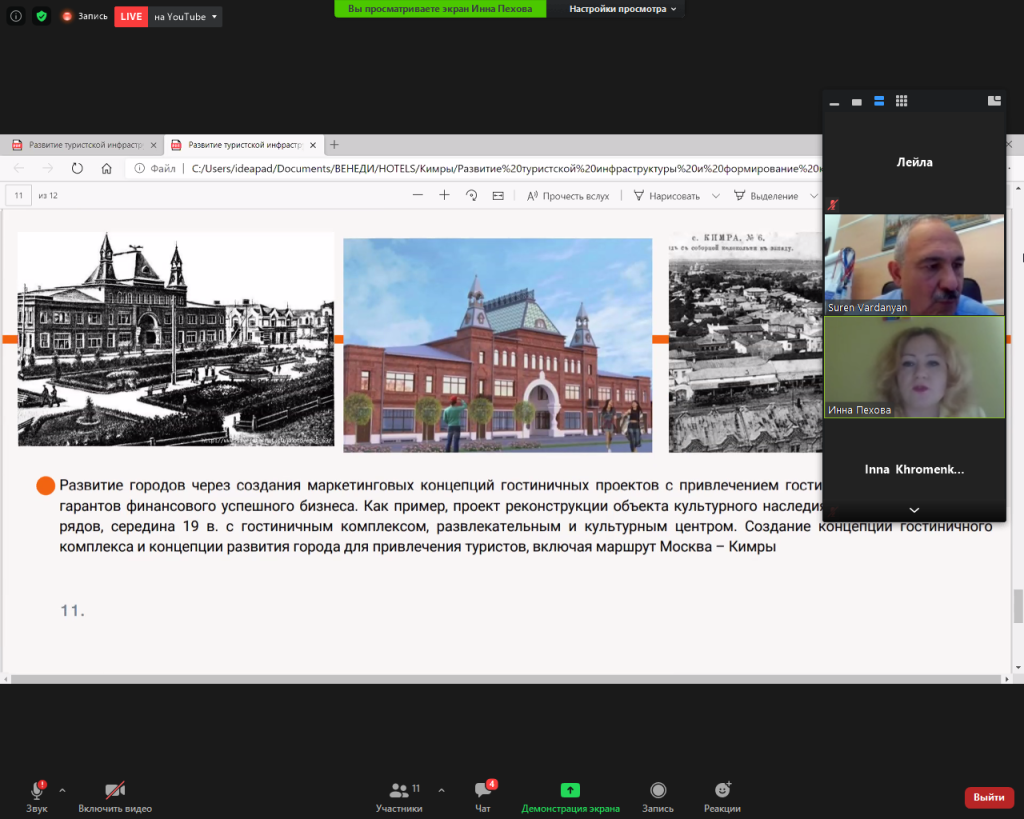Click the red Выйти button
This screenshot has height=819, width=1024.
tap(988, 797)
